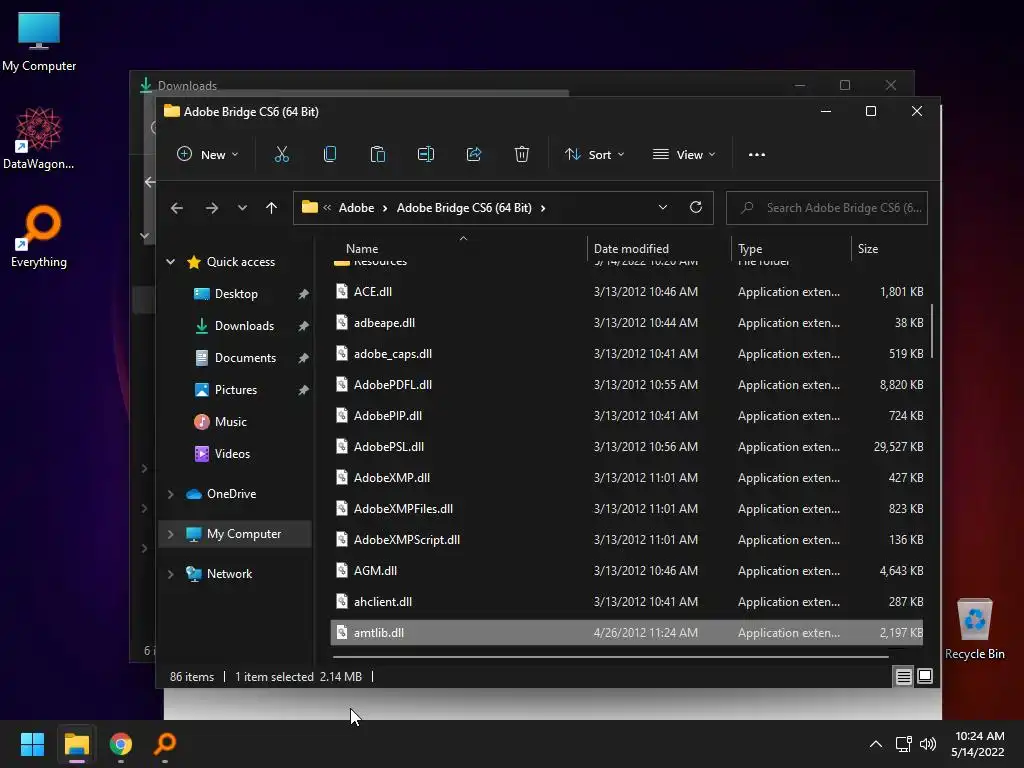Open Music in the navigation pane

(231, 422)
